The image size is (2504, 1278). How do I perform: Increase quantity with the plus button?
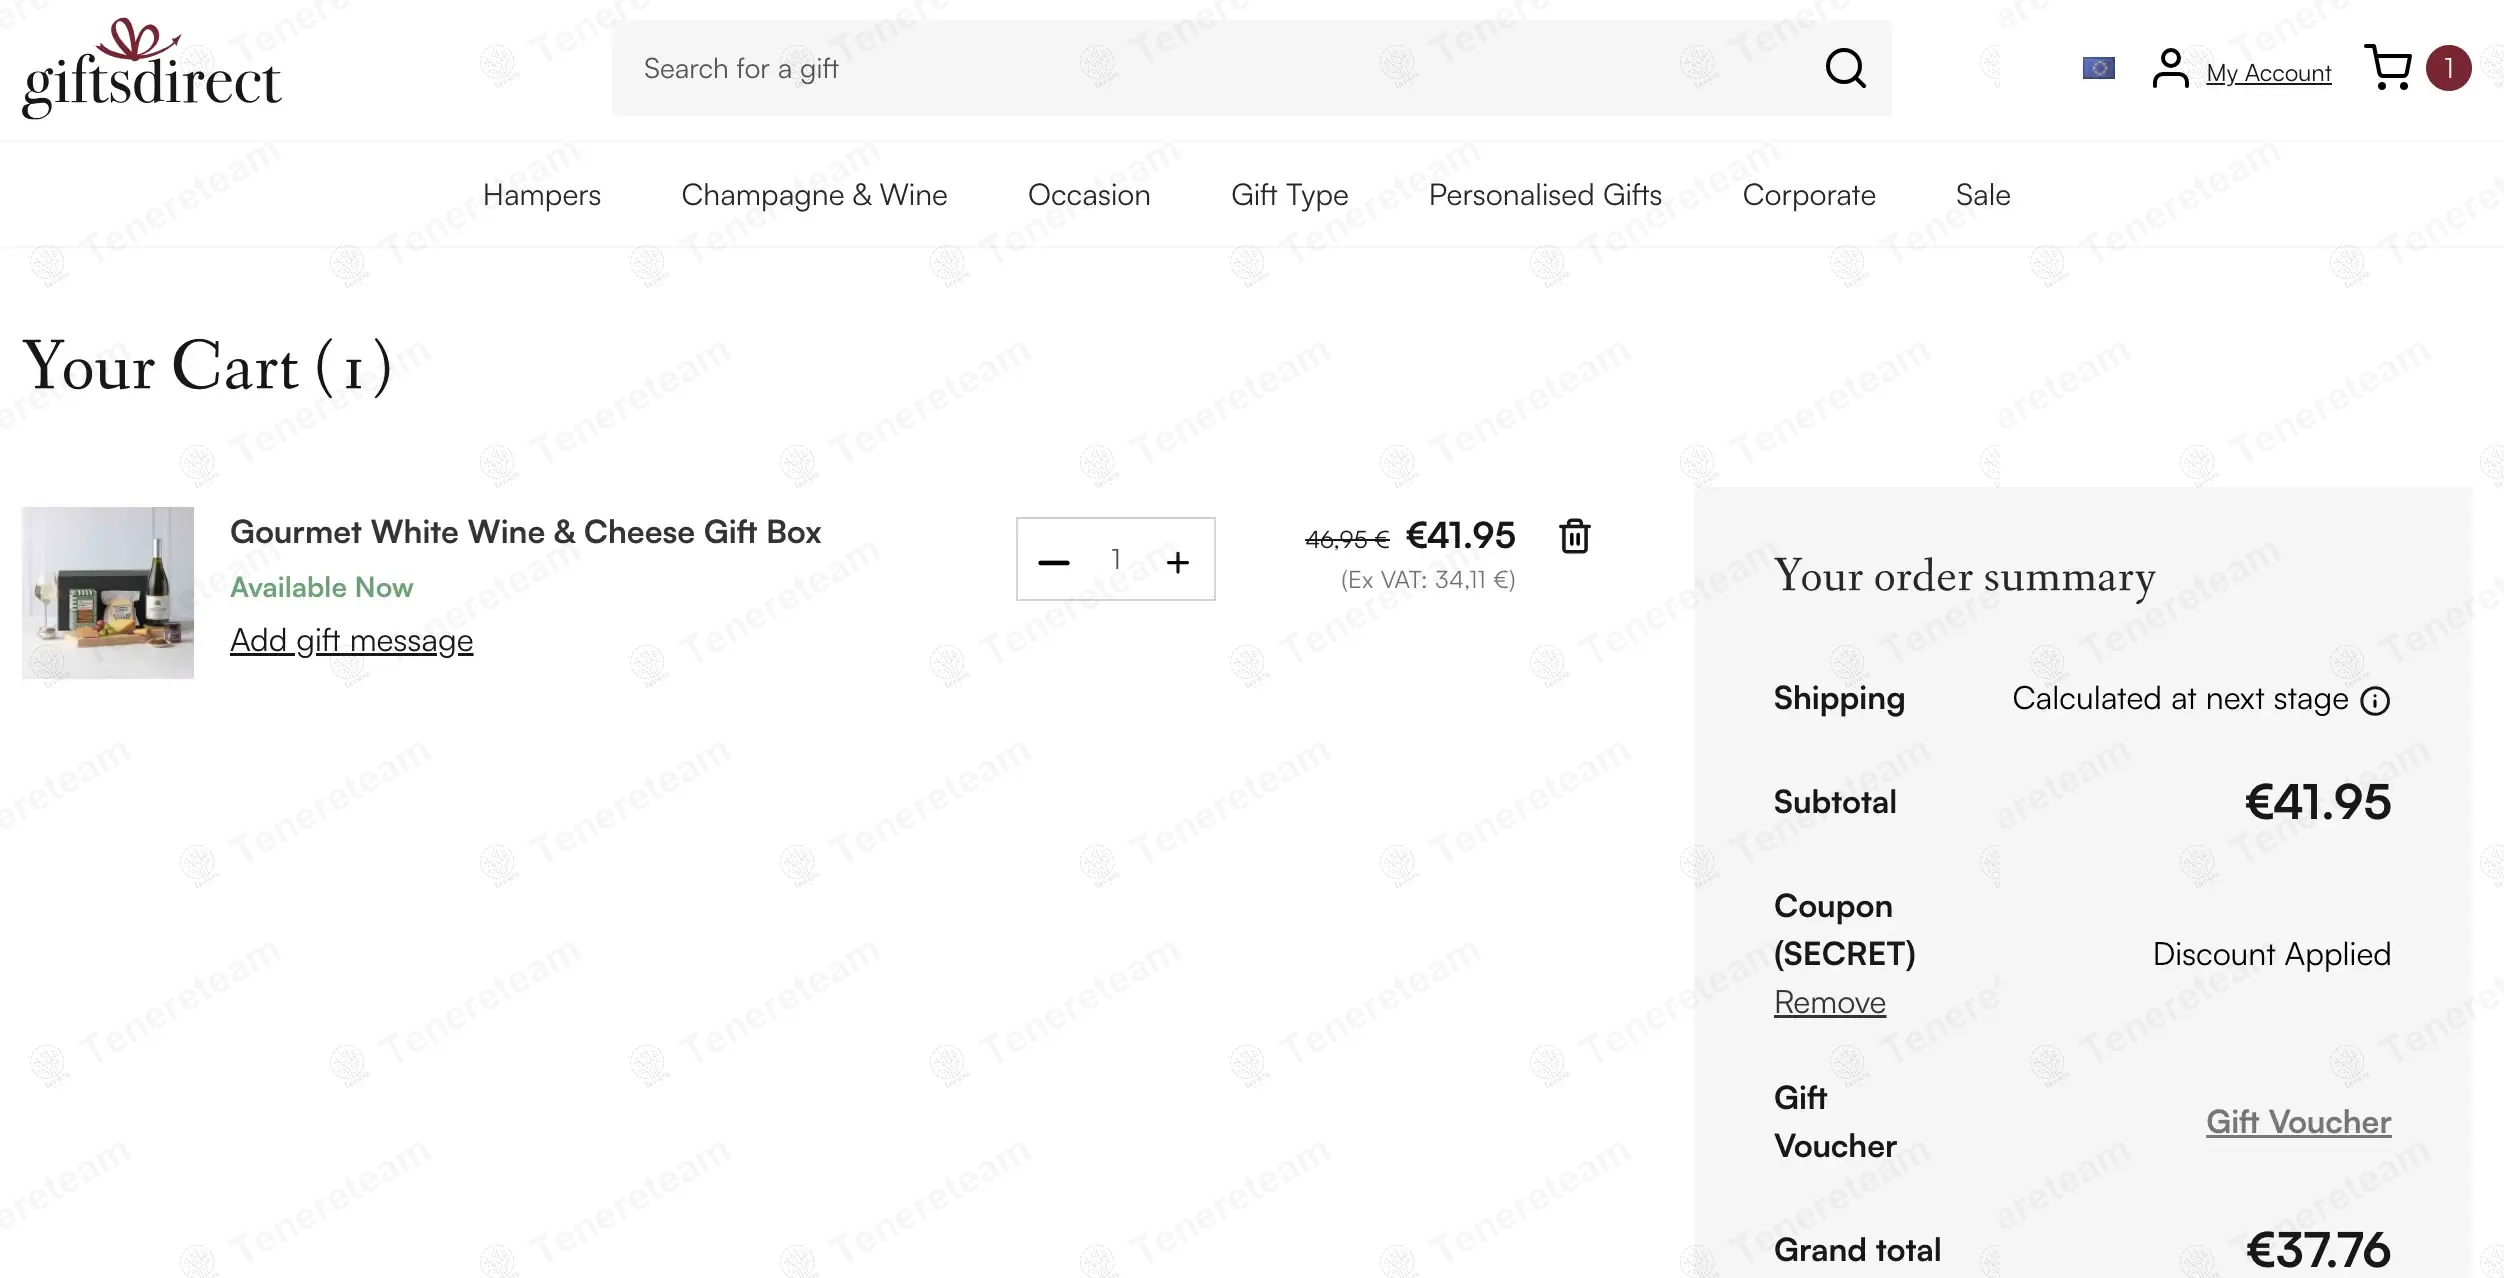tap(1178, 562)
